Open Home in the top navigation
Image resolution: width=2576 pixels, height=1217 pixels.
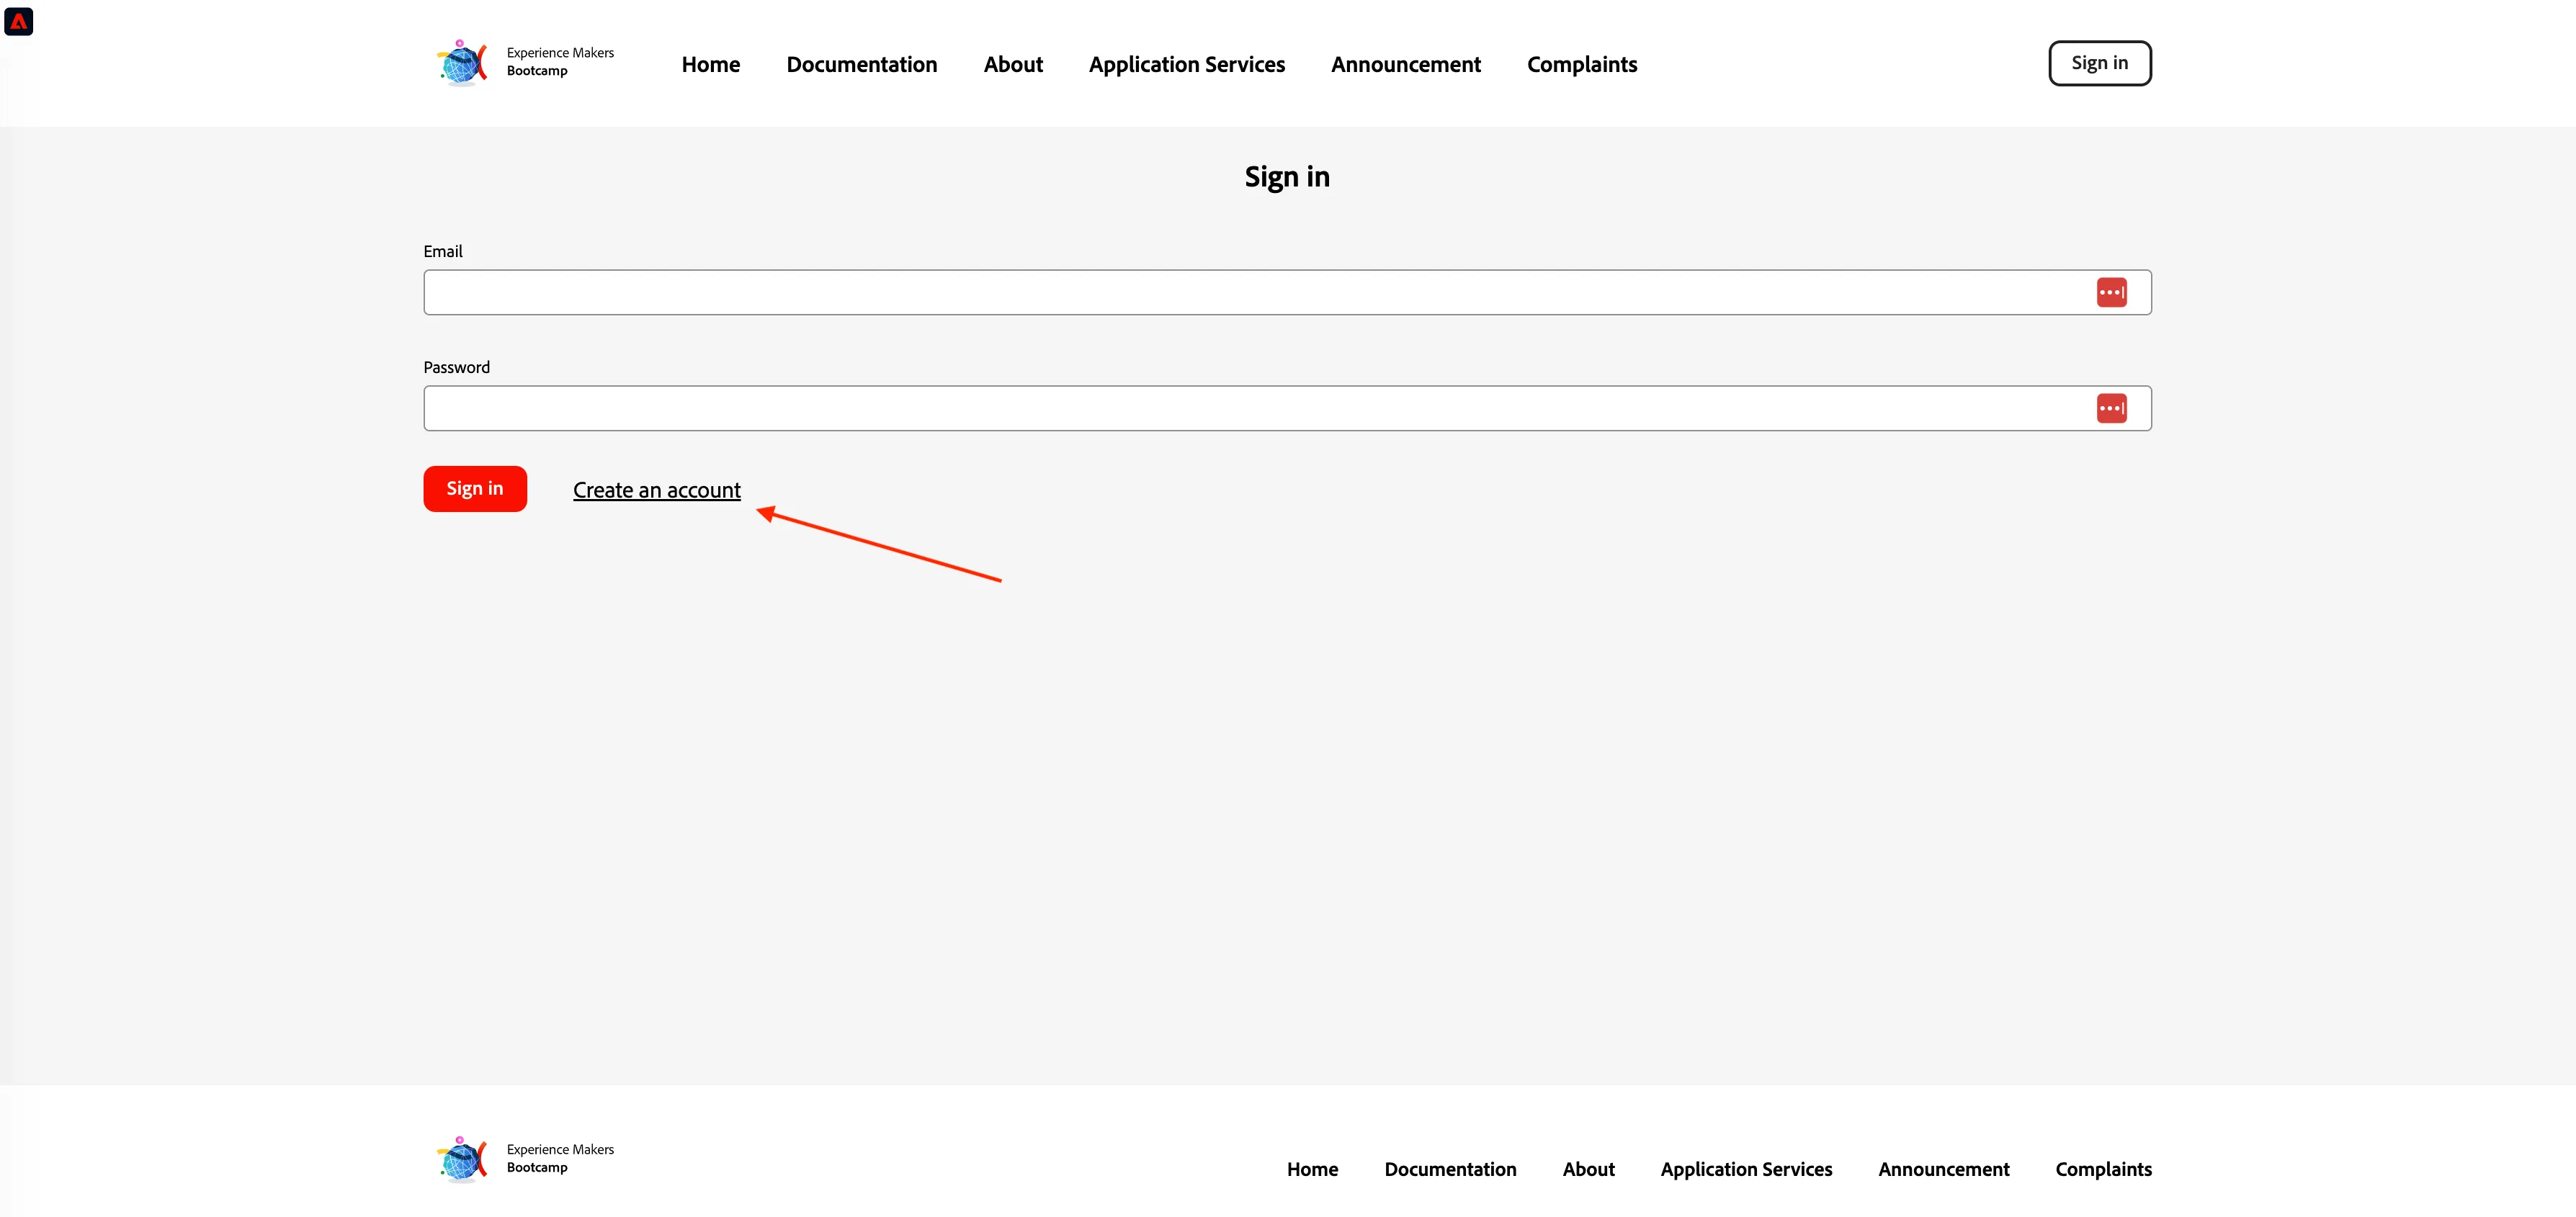pos(711,64)
